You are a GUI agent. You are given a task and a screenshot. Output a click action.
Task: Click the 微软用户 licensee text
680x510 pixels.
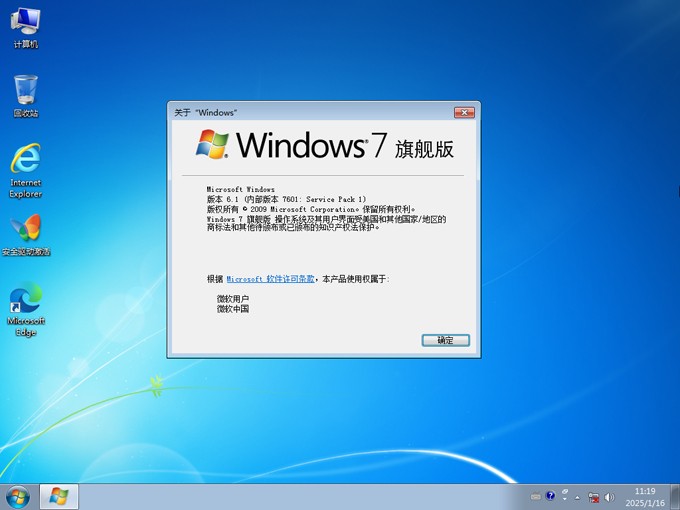233,299
